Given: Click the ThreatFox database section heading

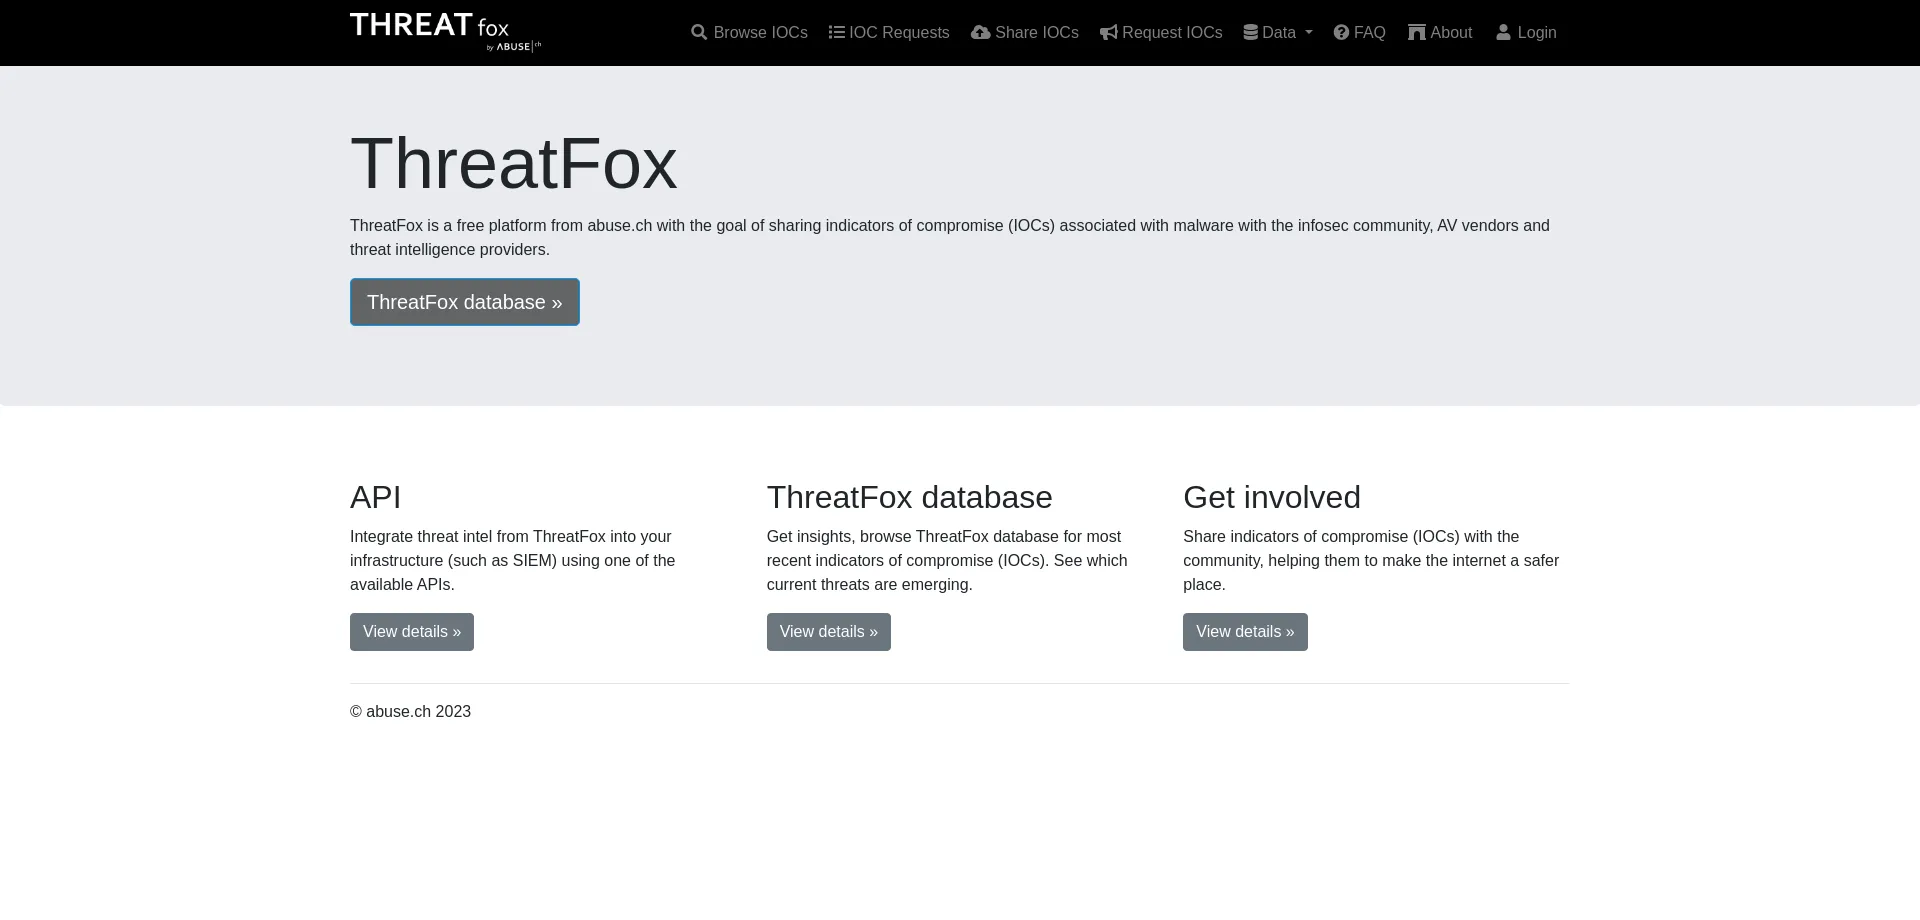Looking at the screenshot, I should pos(910,497).
